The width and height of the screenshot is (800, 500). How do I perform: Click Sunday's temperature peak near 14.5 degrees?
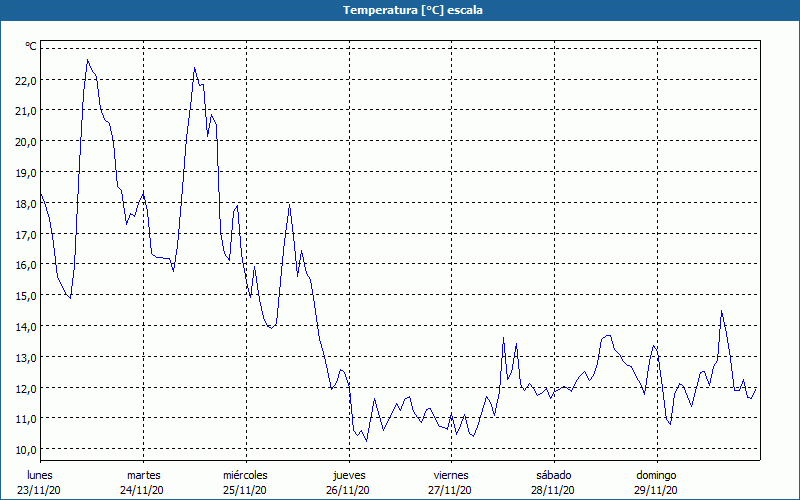721,311
